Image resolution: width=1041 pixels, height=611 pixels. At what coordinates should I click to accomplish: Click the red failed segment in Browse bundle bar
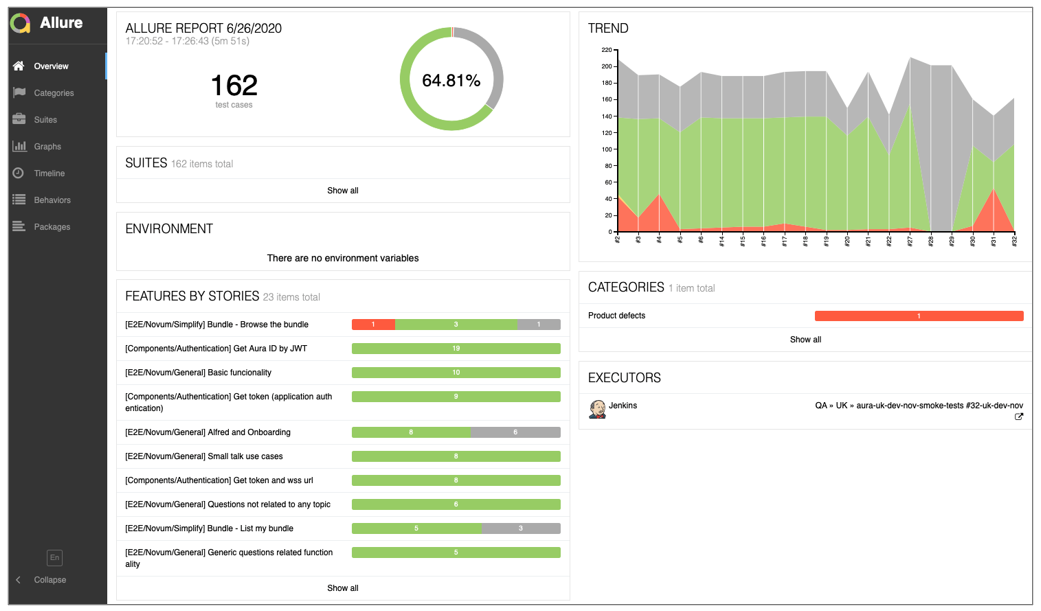click(x=373, y=325)
